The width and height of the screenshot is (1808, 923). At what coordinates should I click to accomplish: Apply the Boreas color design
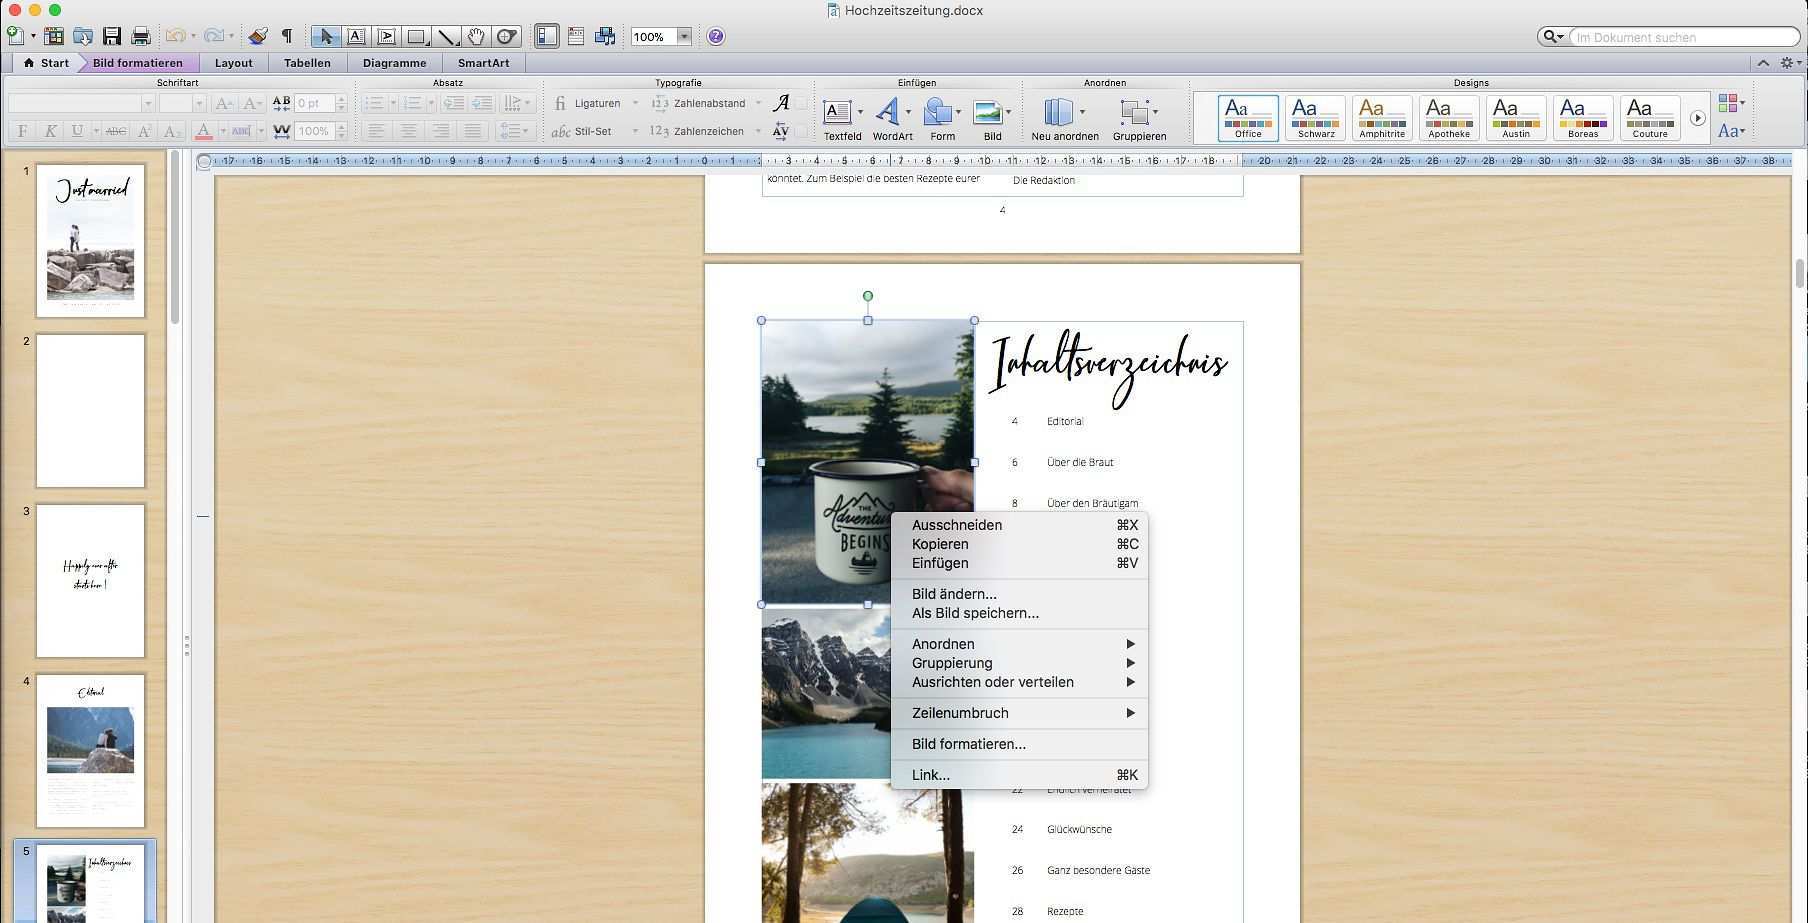1582,117
